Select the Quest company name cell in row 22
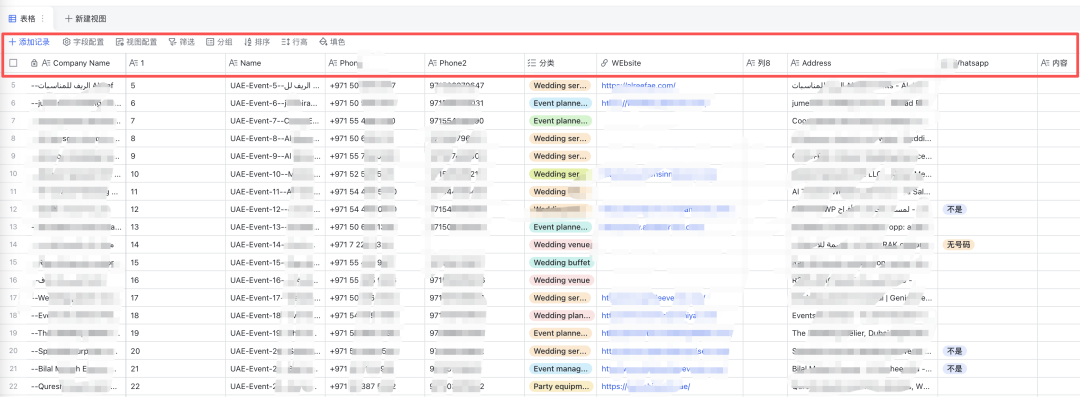 click(x=76, y=387)
